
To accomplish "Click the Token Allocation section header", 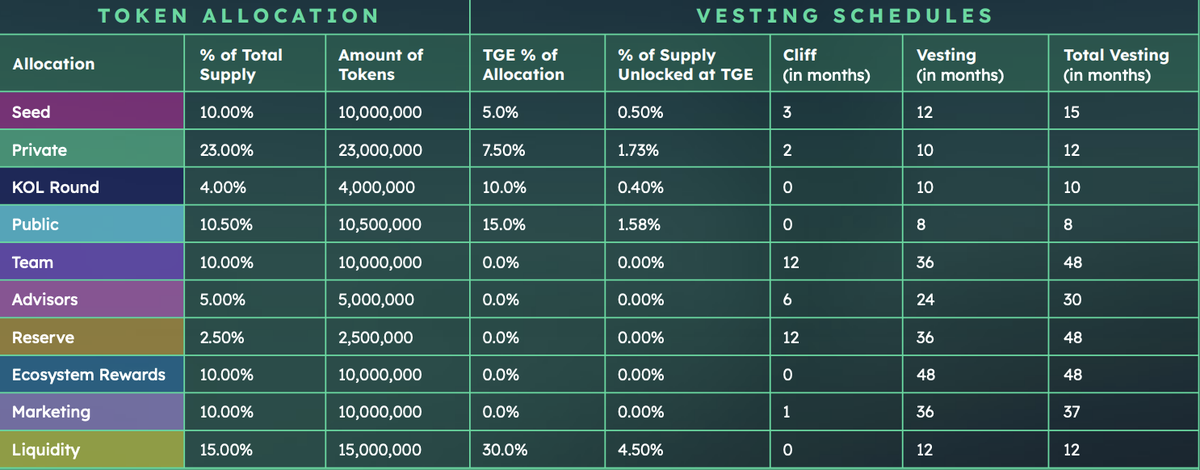I will [236, 16].
